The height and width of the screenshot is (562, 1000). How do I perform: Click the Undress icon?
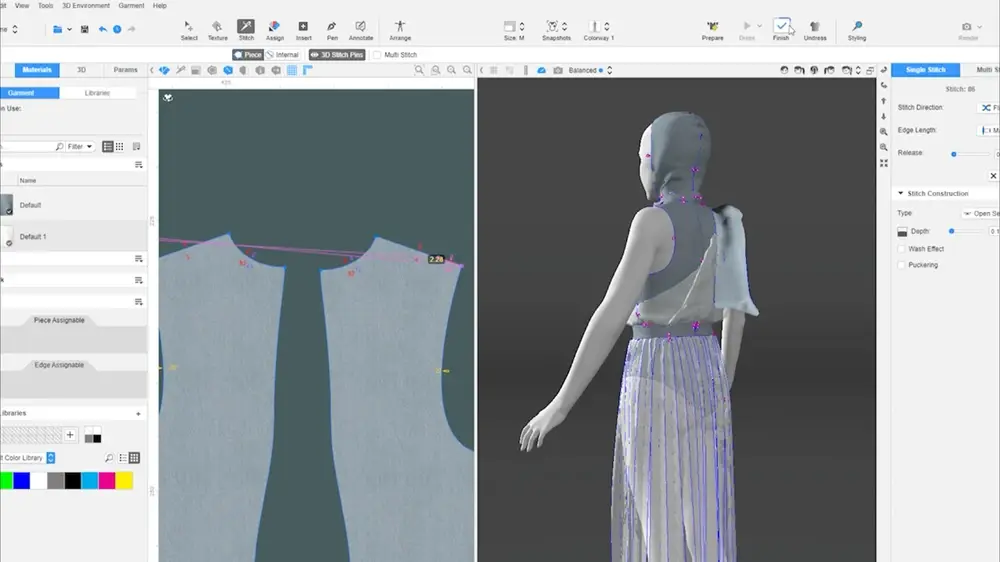pos(815,28)
